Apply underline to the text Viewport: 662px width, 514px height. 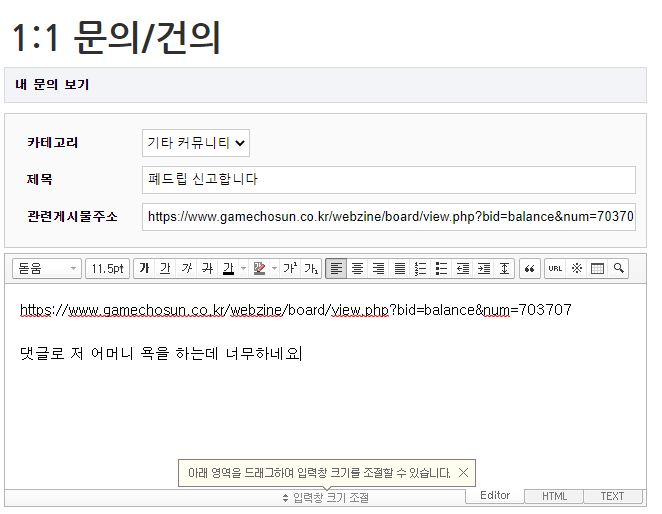pos(166,268)
